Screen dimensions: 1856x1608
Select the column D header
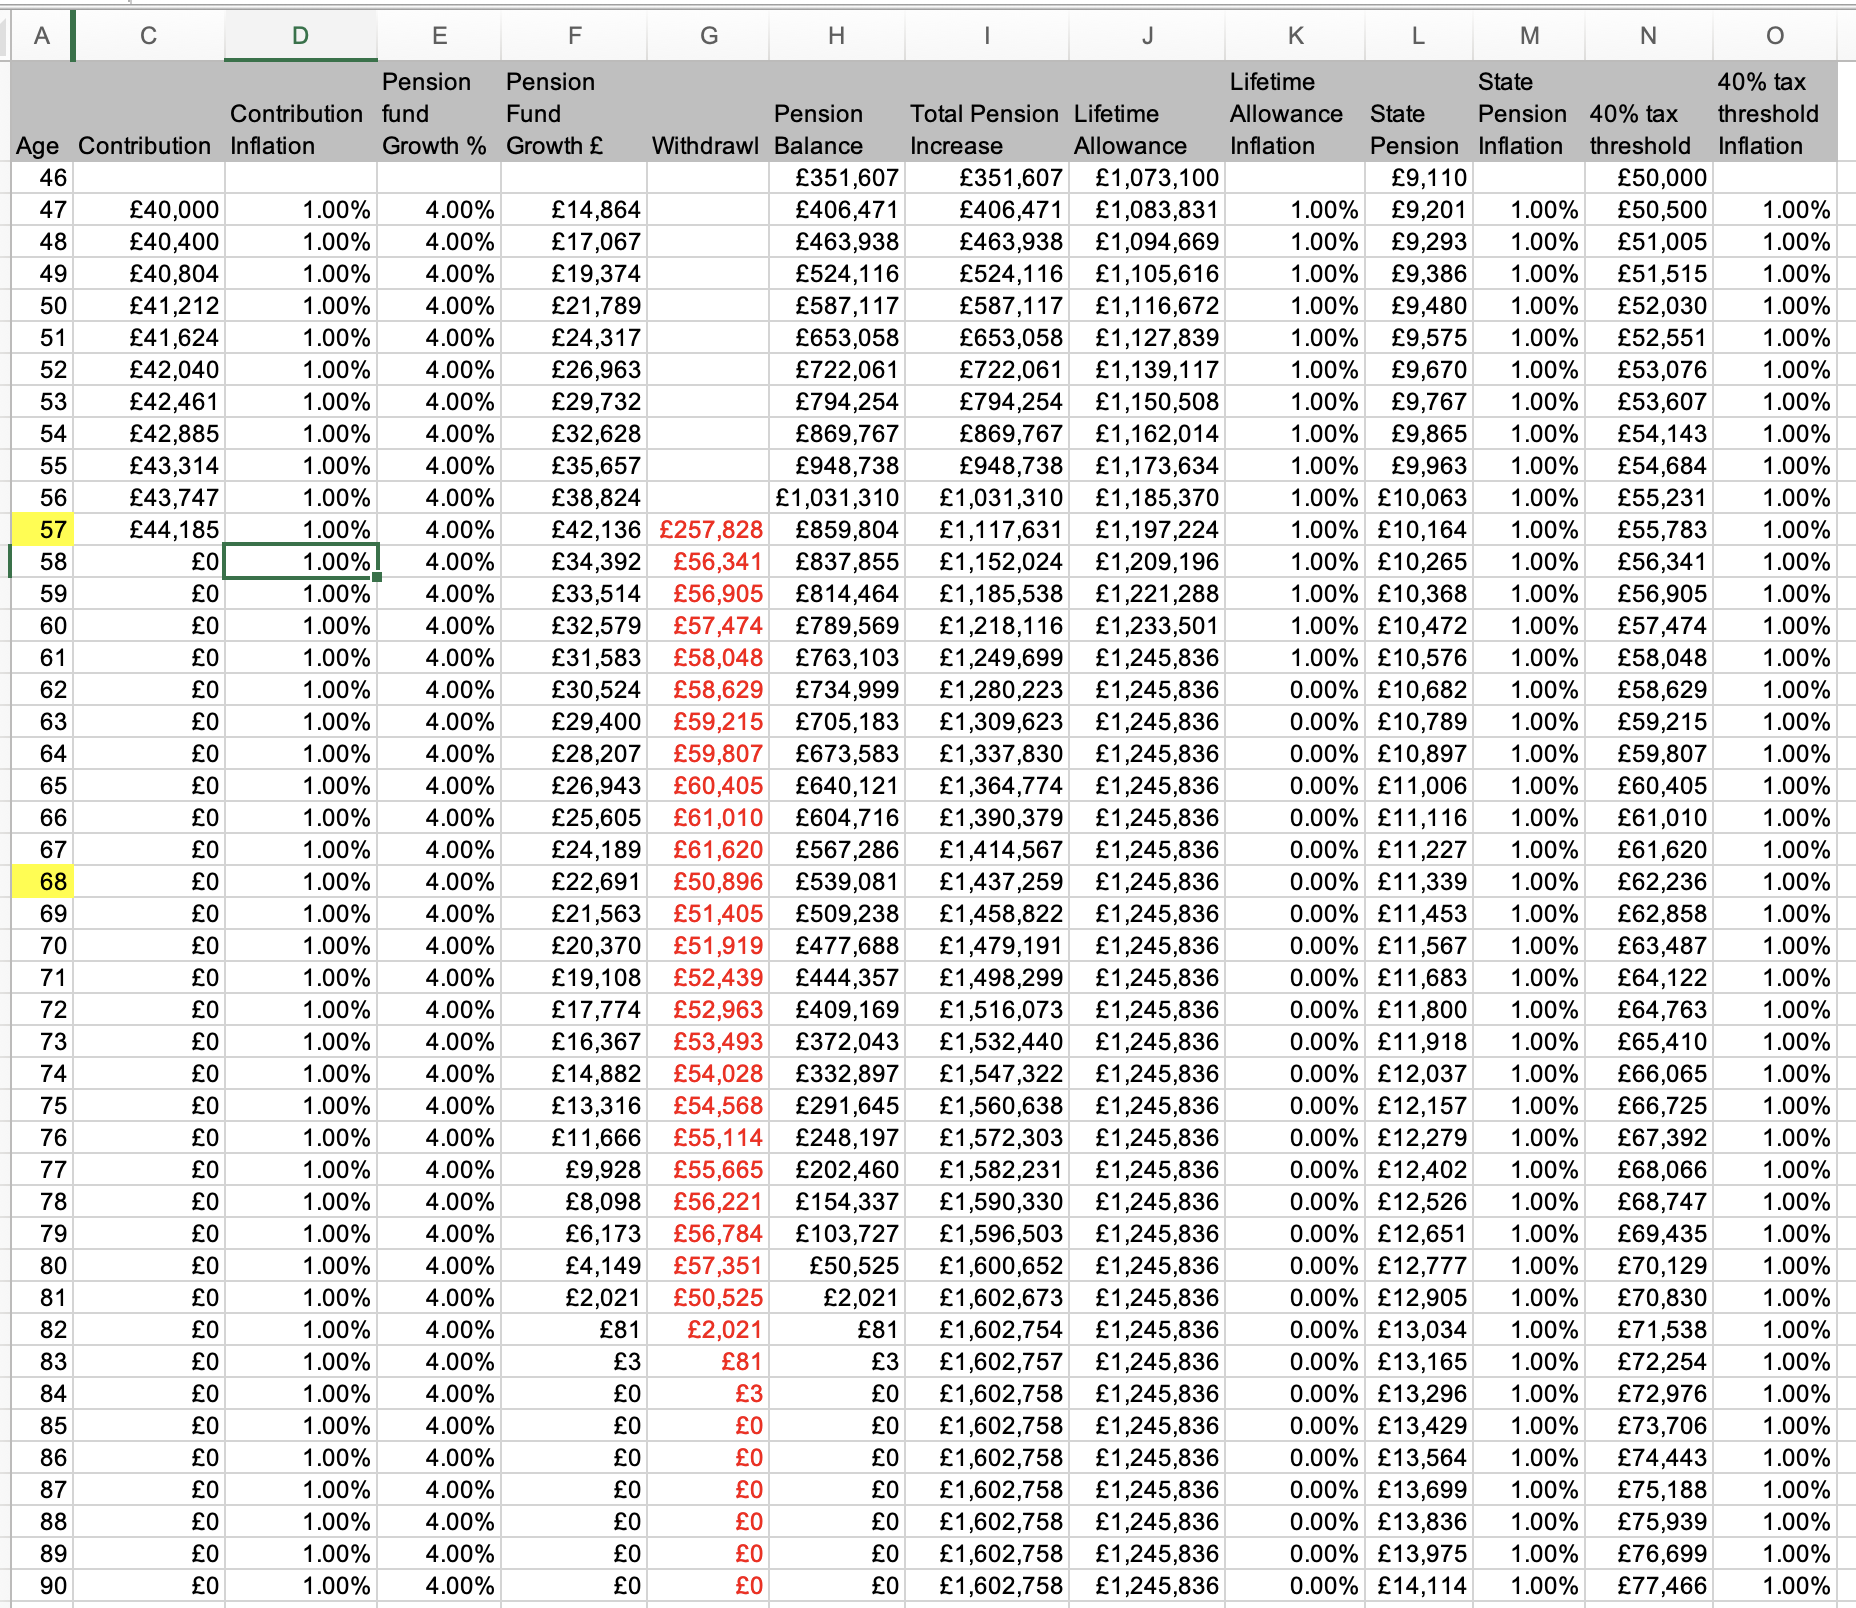[300, 36]
